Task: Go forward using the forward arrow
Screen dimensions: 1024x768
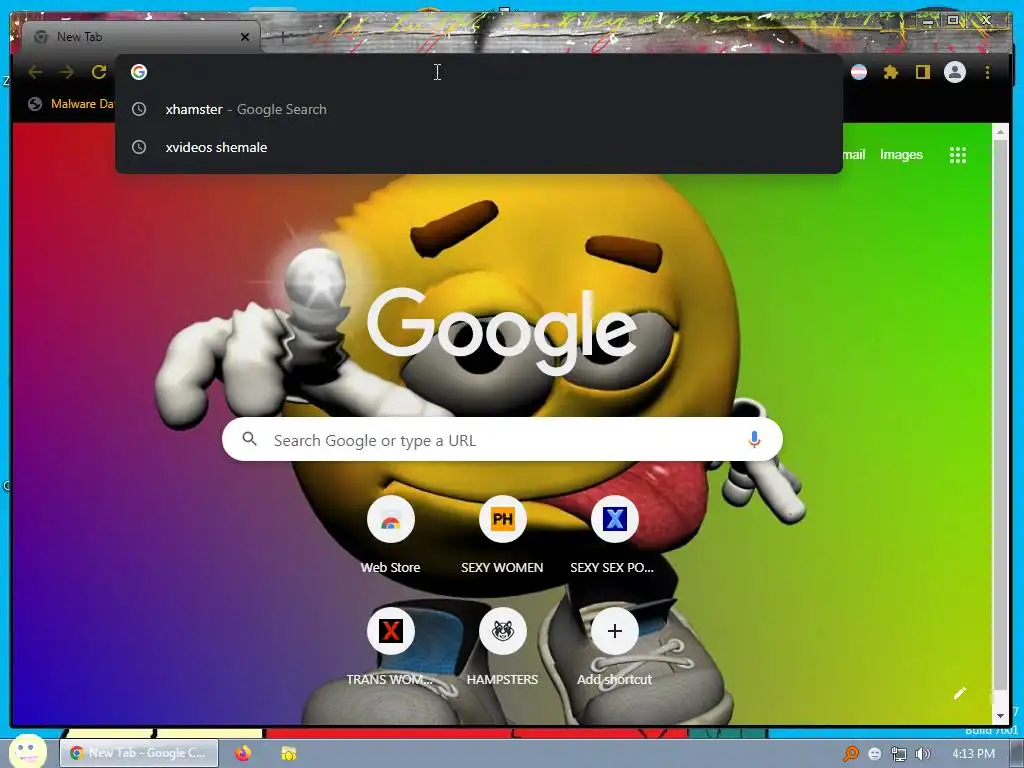Action: [67, 72]
